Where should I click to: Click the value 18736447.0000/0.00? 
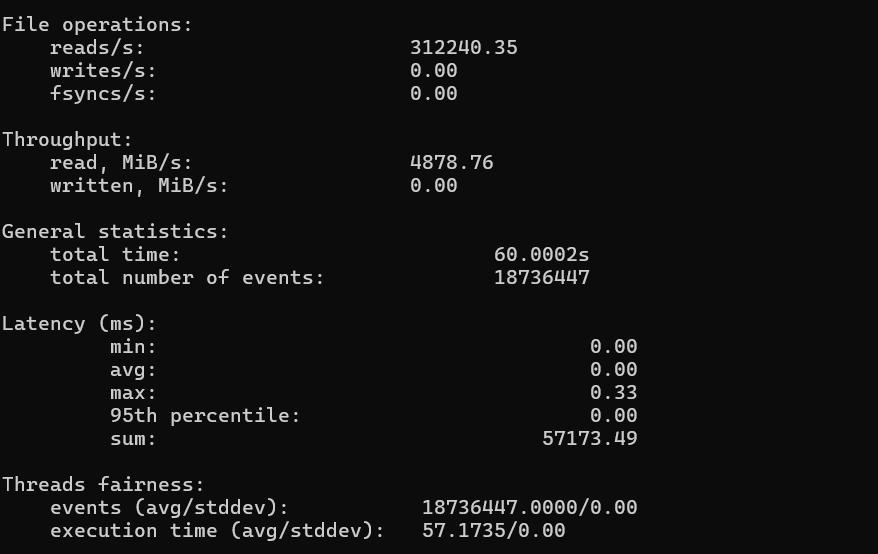coord(530,508)
